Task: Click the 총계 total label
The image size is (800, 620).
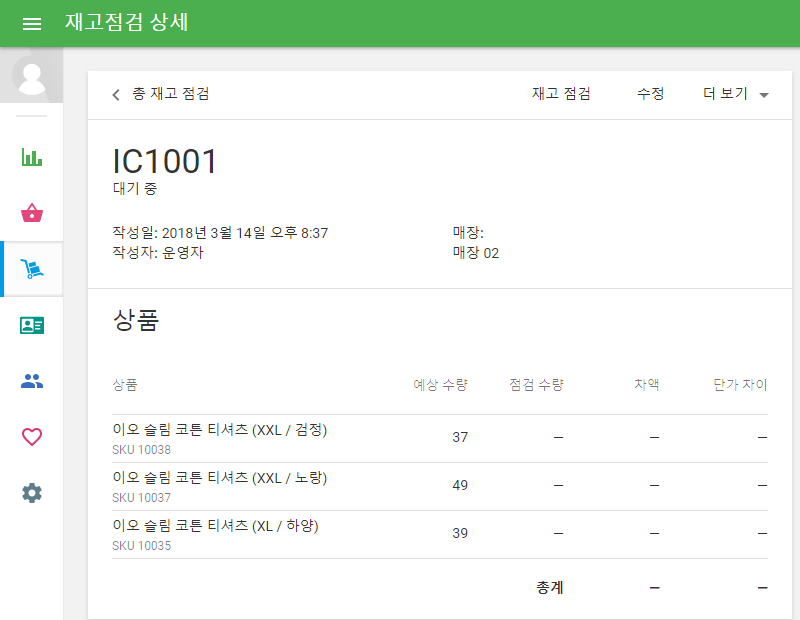Action: [x=549, y=588]
